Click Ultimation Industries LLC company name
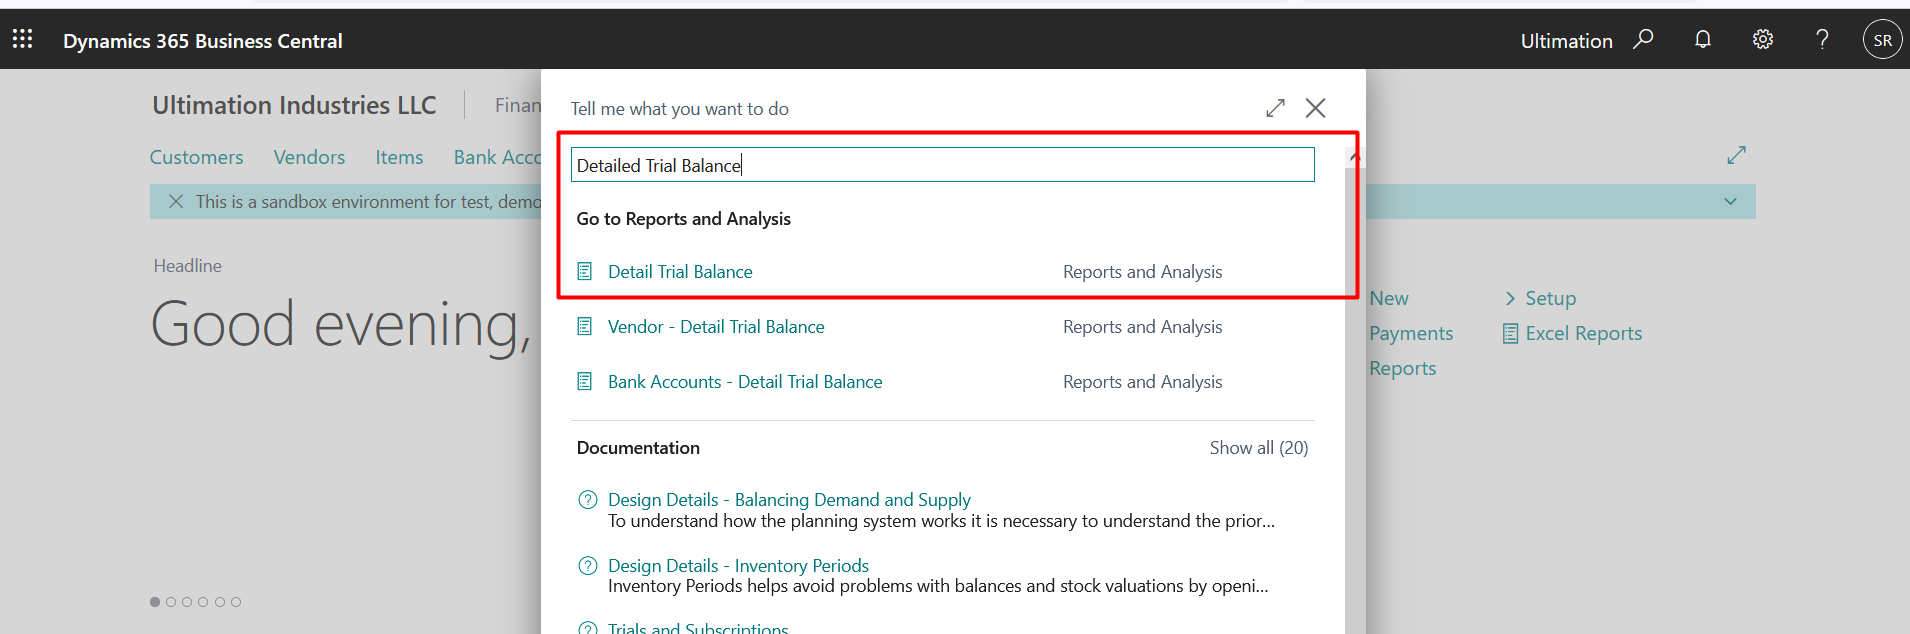The height and width of the screenshot is (634, 1910). coord(294,105)
